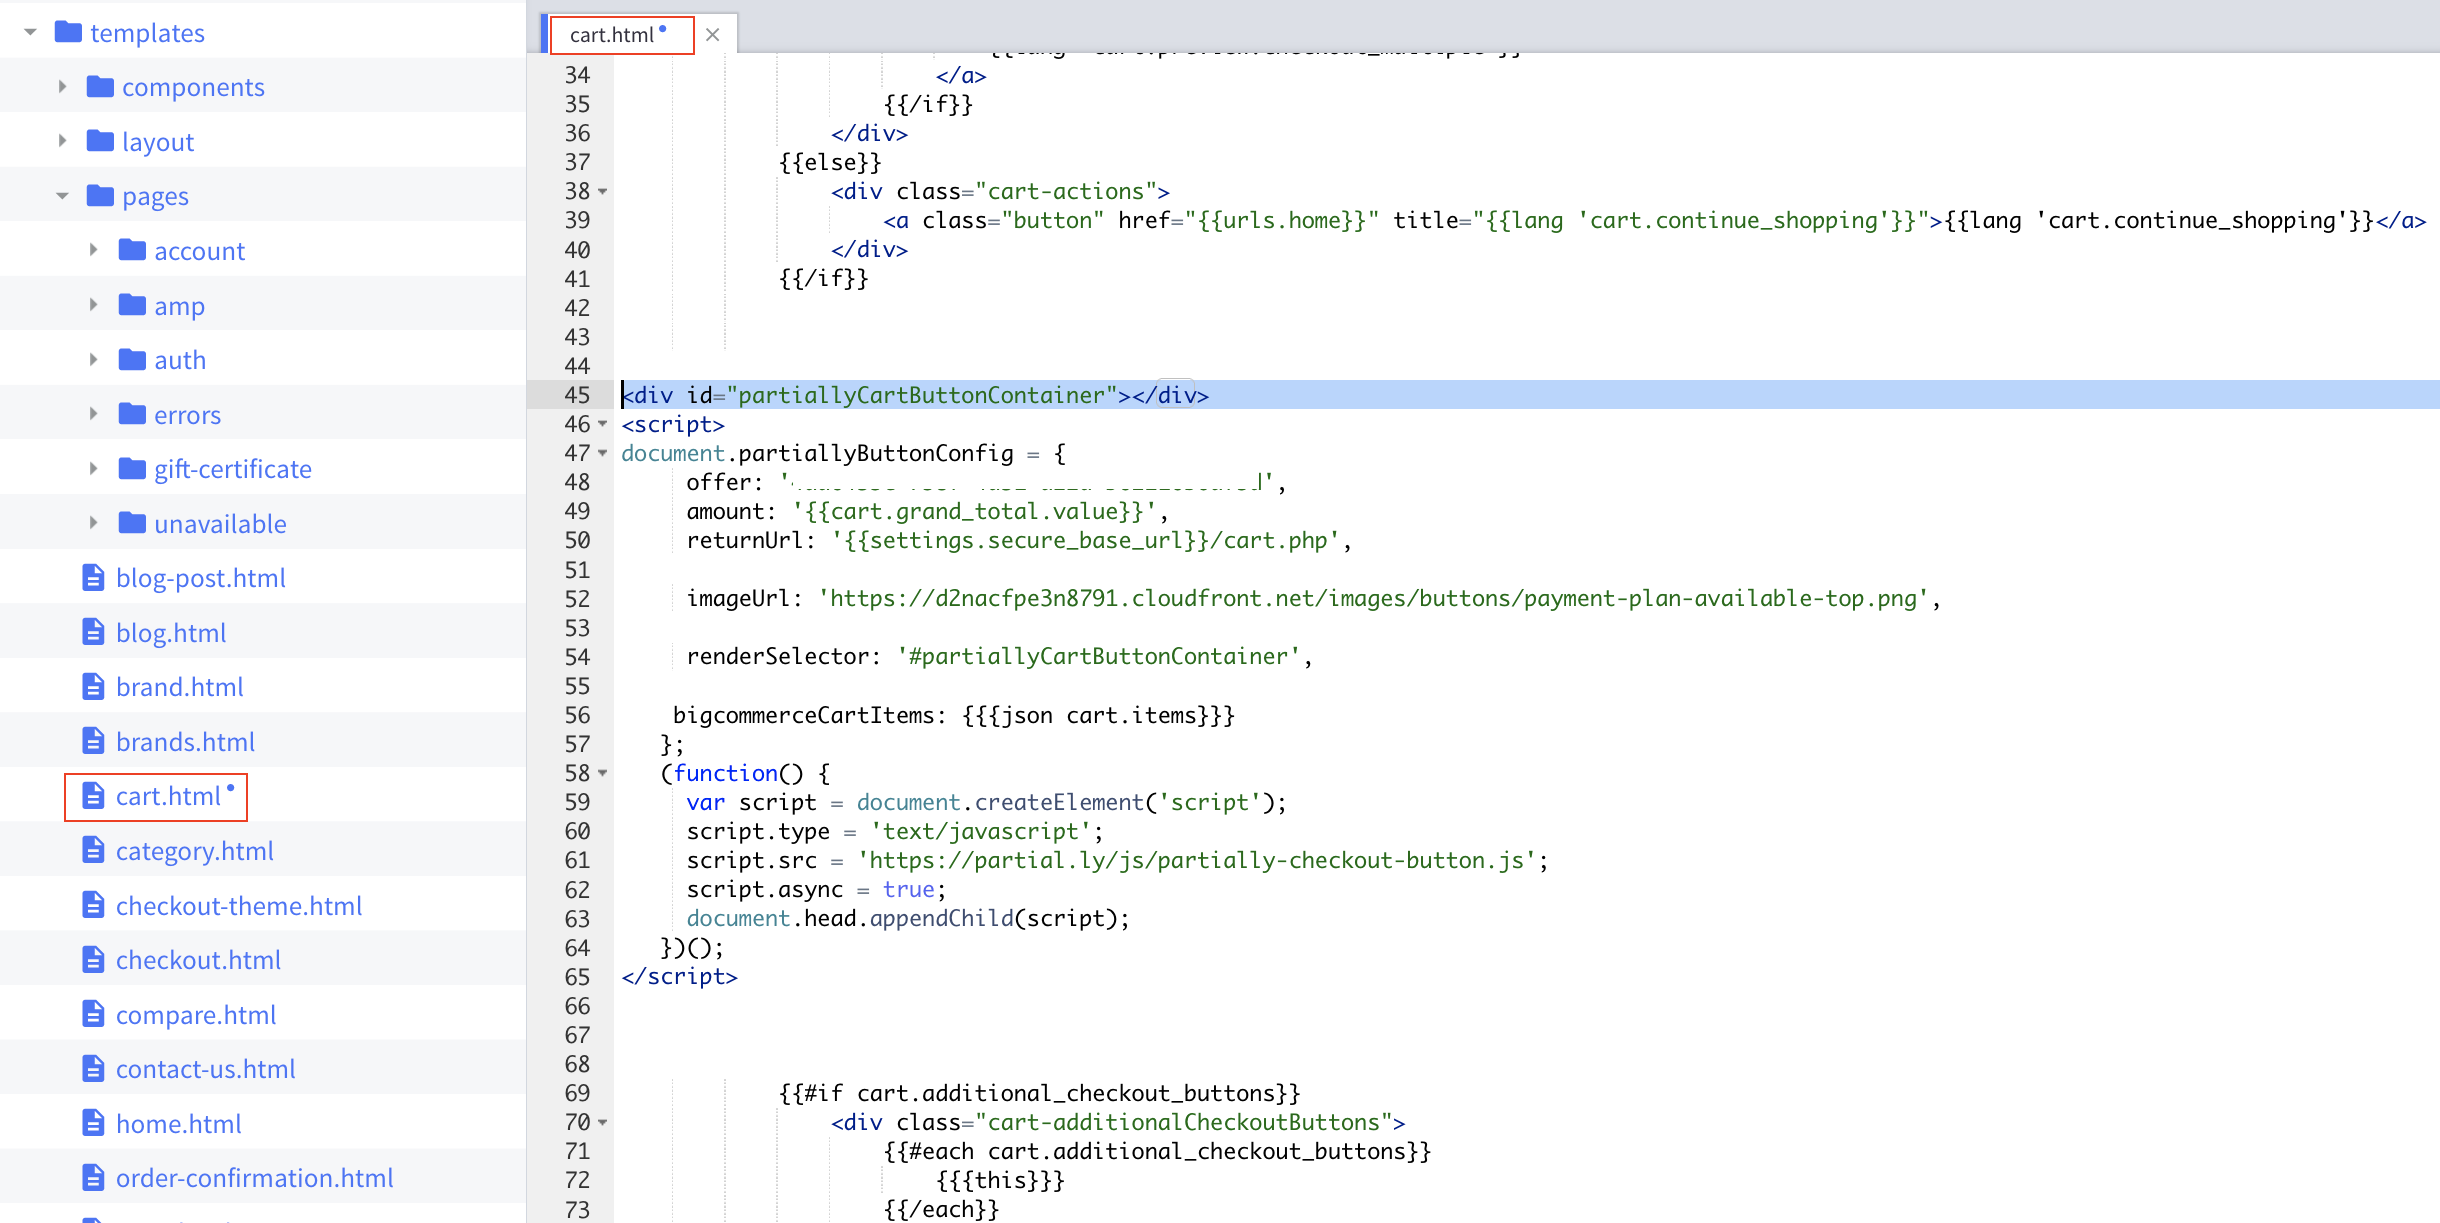This screenshot has height=1223, width=2440.
Task: Open checkout.html from the file tree
Action: tap(198, 960)
